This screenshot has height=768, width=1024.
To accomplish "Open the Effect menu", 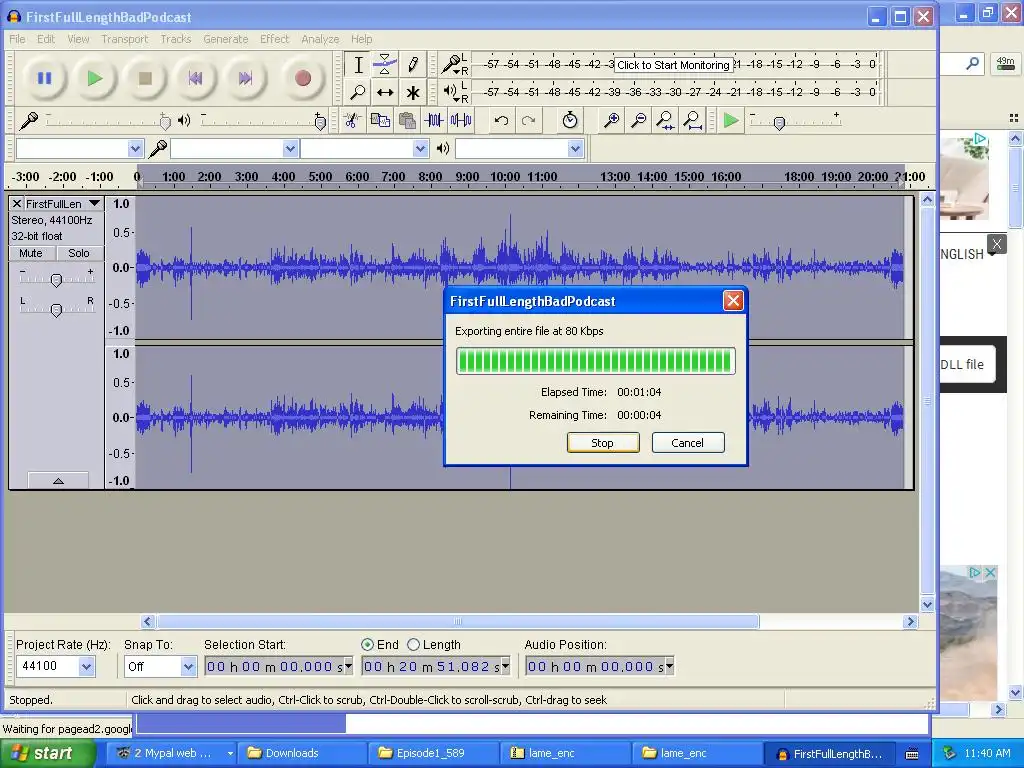I will coord(274,39).
